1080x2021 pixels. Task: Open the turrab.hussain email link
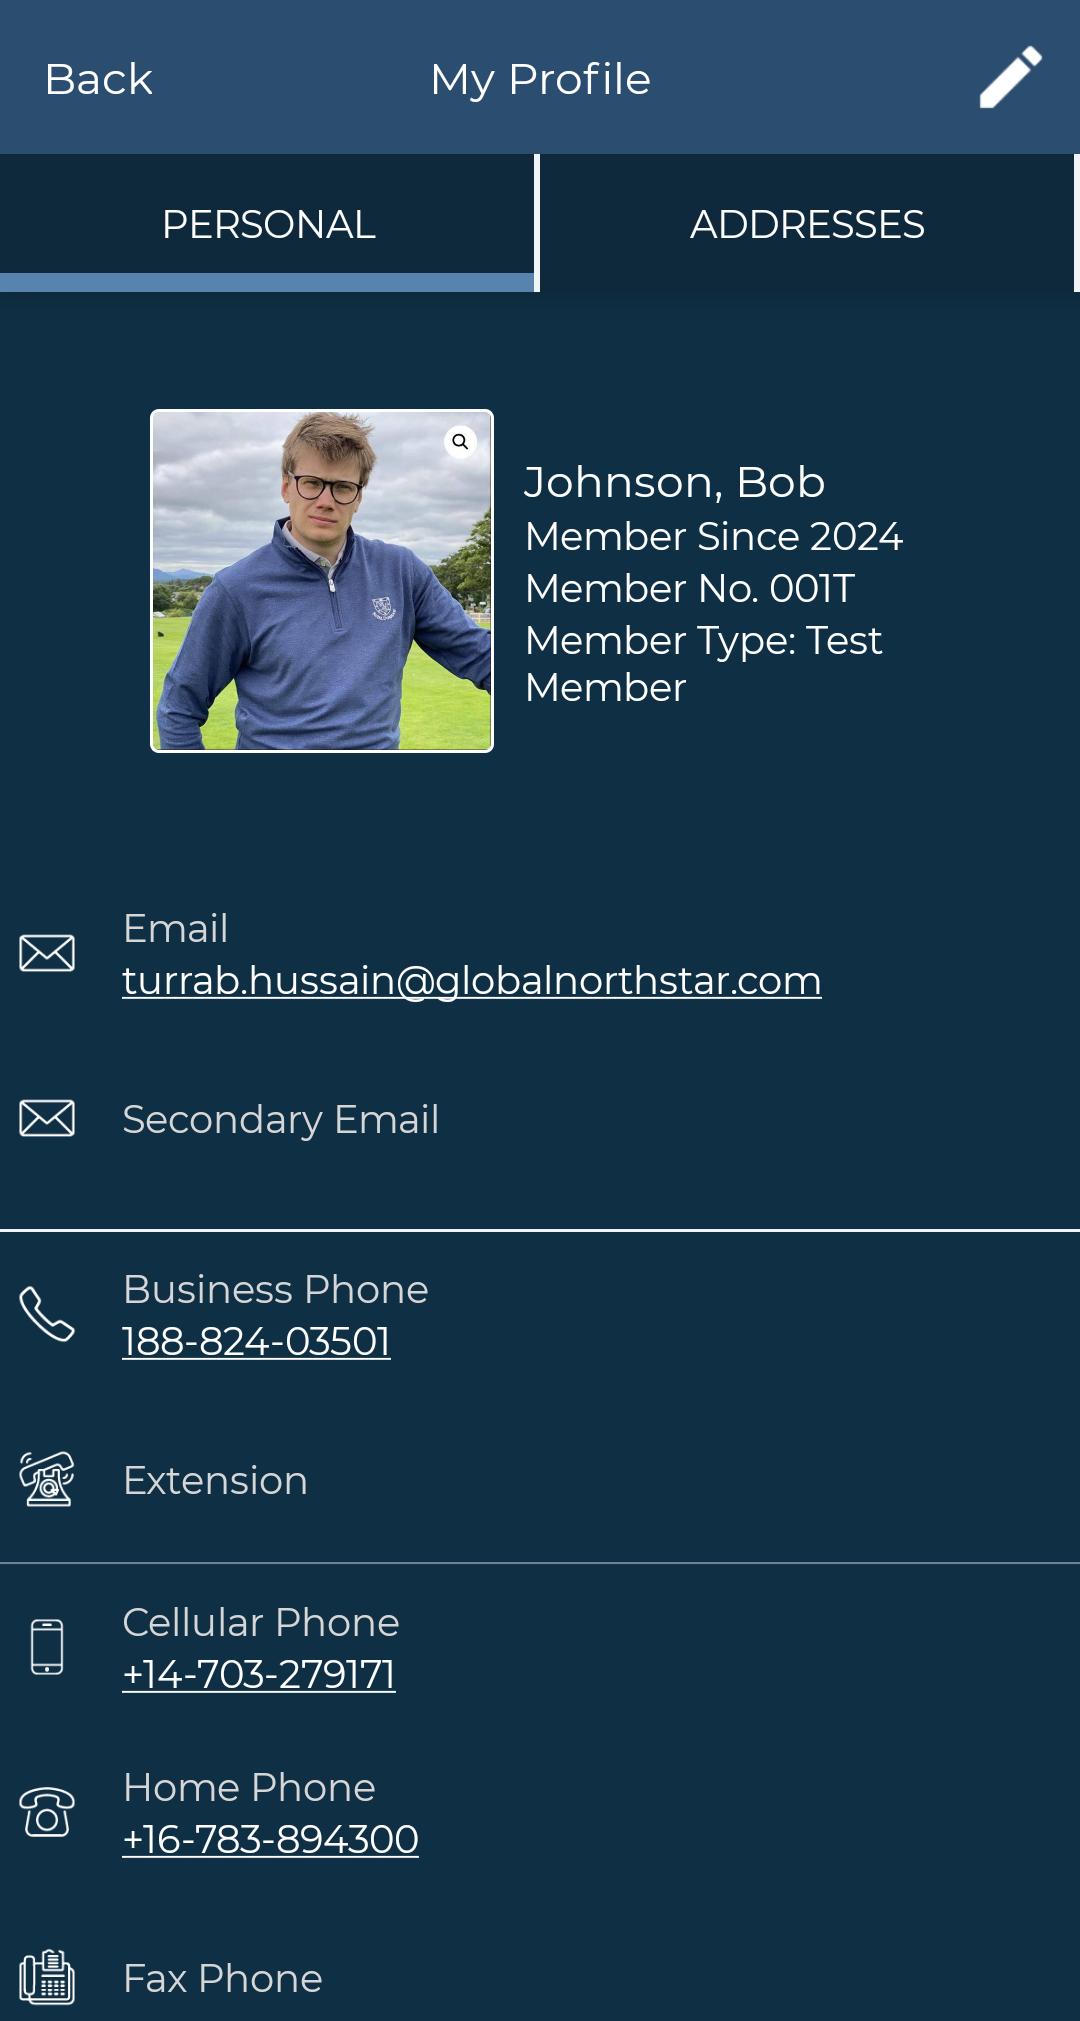(x=472, y=981)
